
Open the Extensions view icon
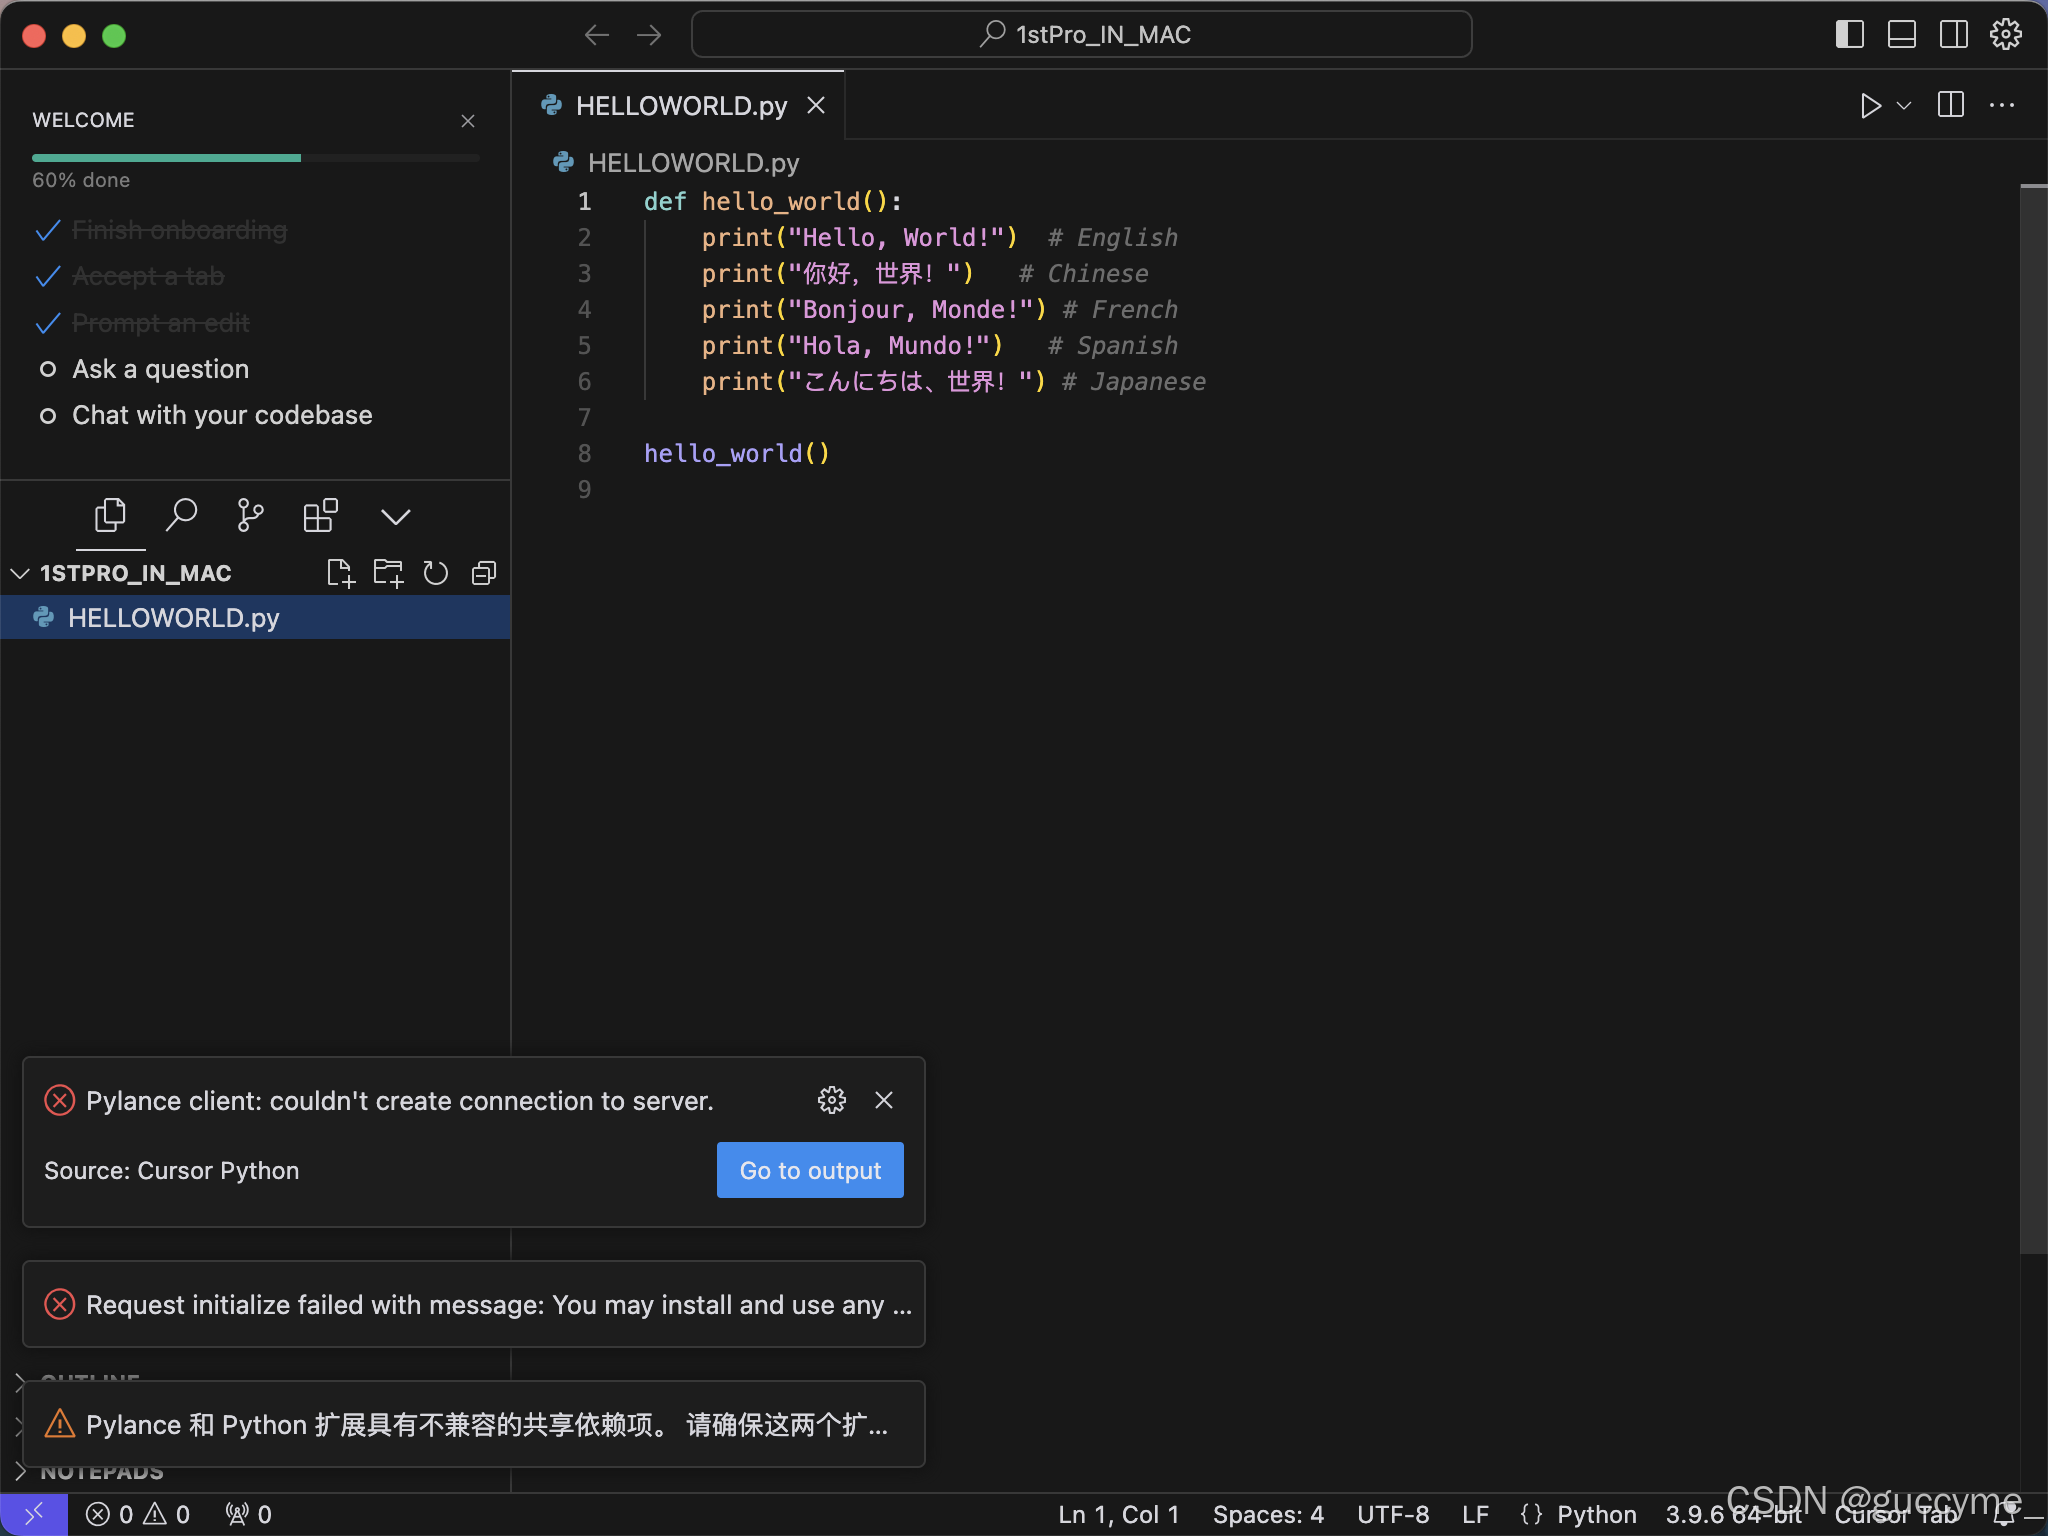(x=320, y=516)
